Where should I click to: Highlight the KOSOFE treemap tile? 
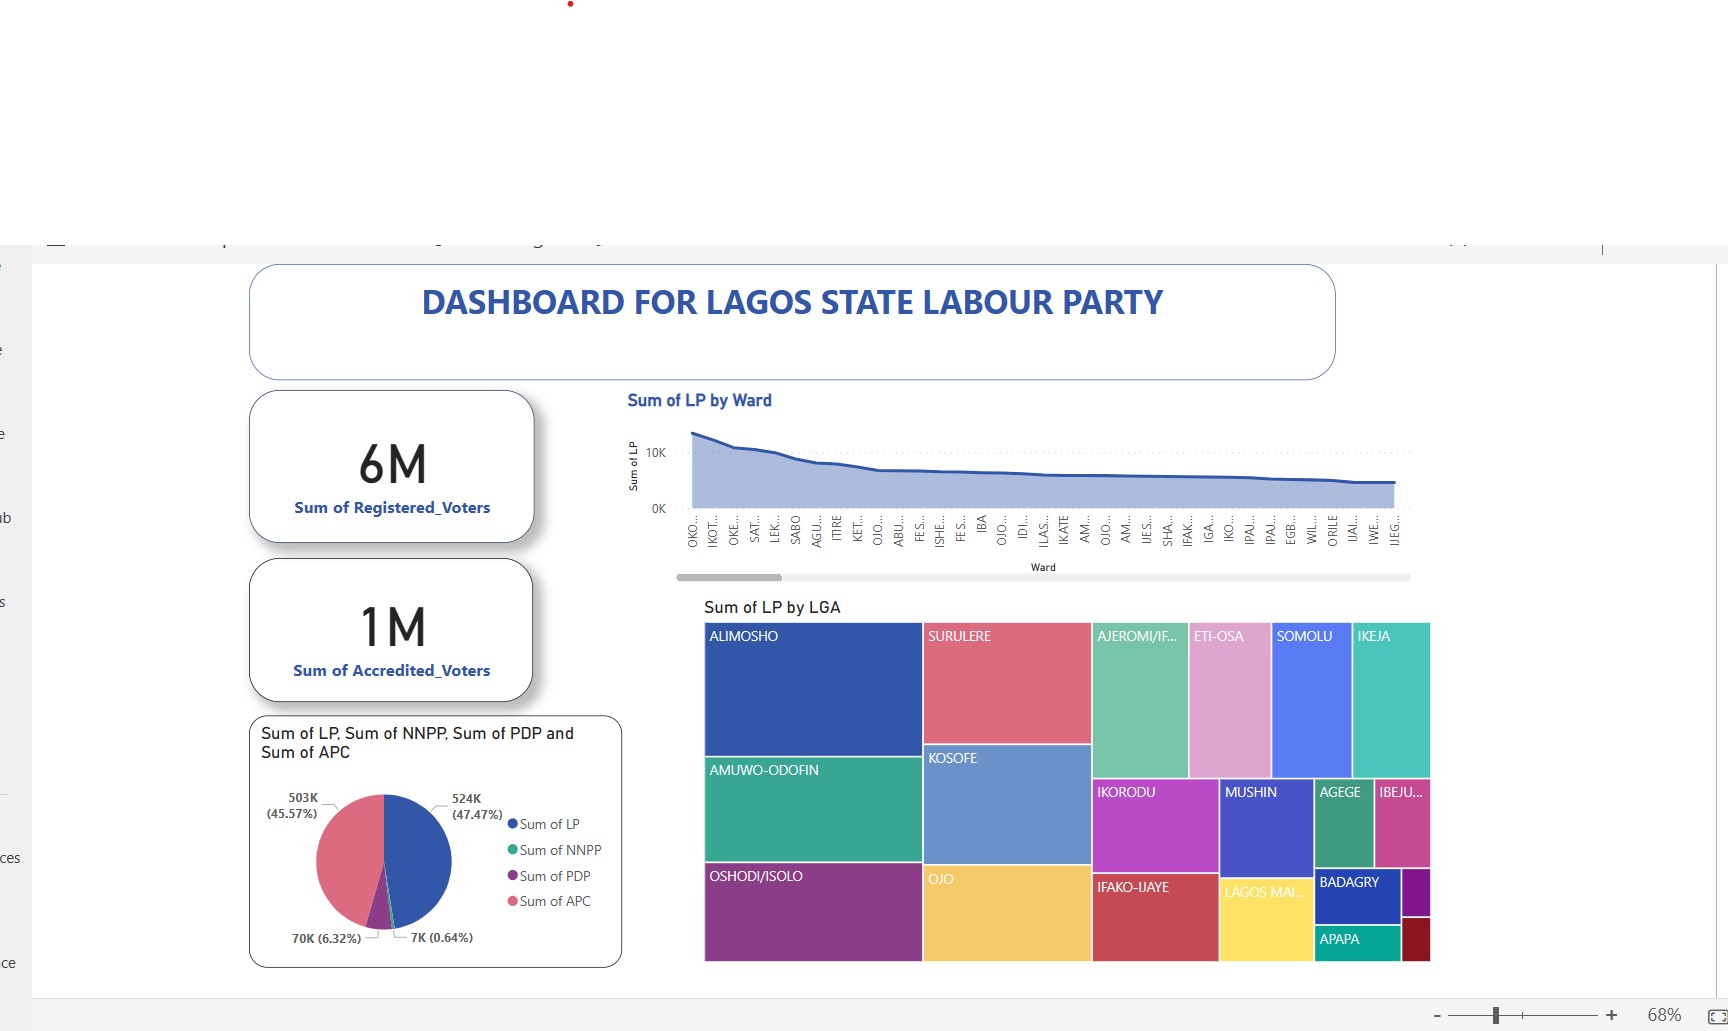tap(1006, 805)
